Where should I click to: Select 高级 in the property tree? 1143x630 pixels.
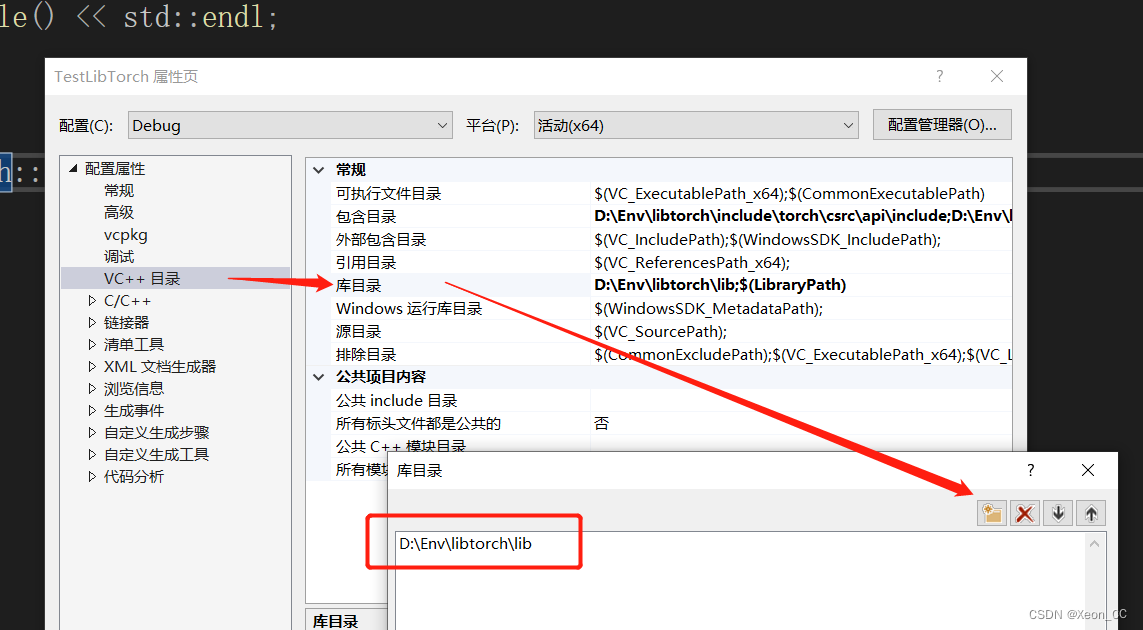coord(119,212)
